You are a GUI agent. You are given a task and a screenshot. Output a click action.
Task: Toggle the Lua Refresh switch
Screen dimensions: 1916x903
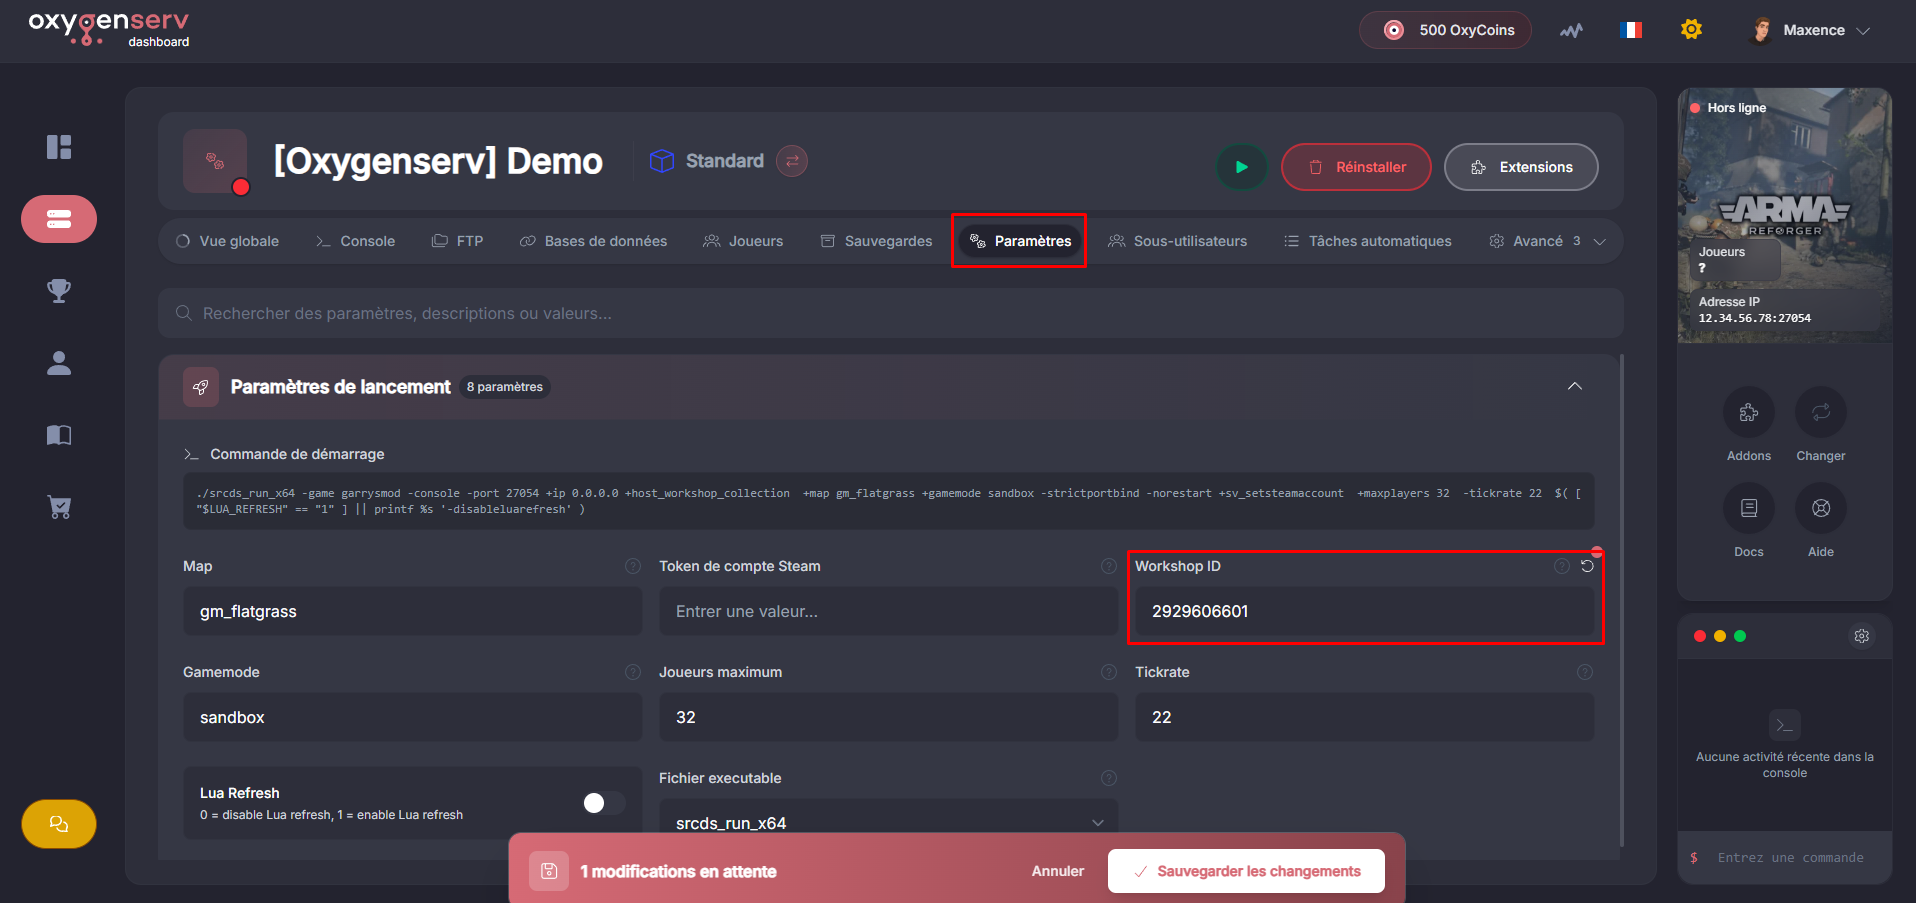coord(603,803)
